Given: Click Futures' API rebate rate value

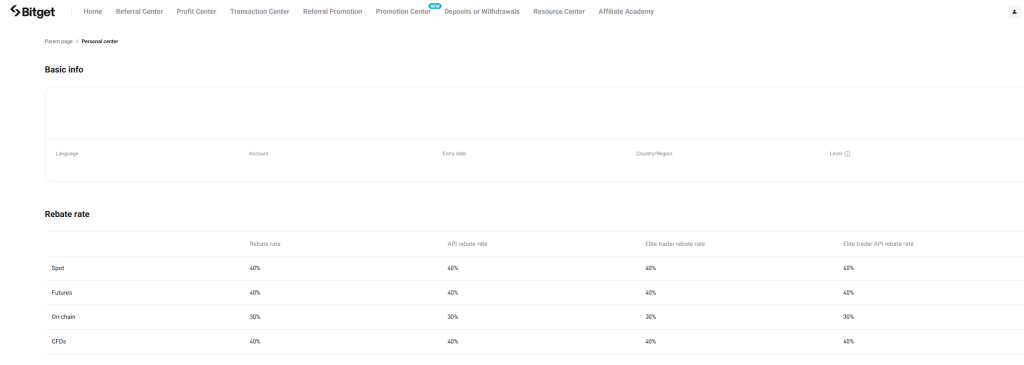Looking at the screenshot, I should point(453,293).
